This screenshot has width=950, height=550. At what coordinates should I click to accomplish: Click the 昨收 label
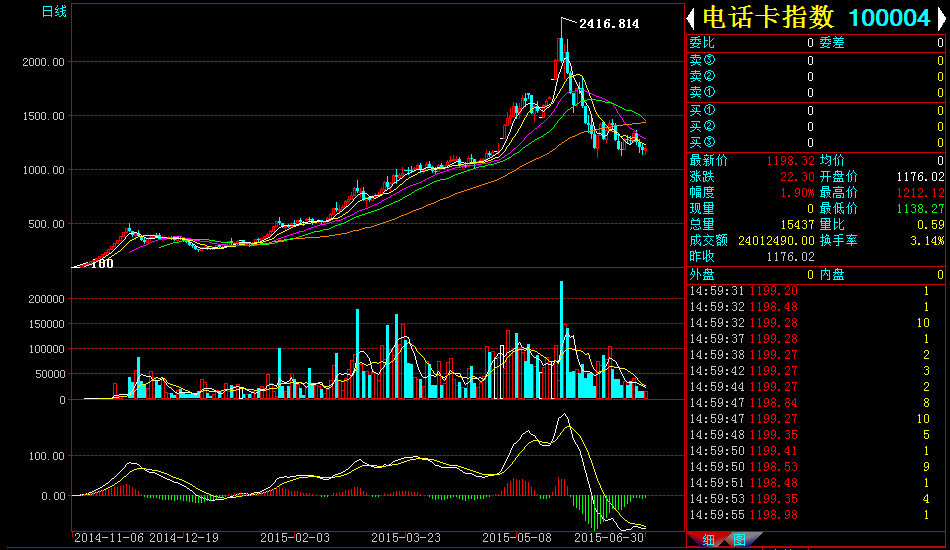tap(702, 257)
